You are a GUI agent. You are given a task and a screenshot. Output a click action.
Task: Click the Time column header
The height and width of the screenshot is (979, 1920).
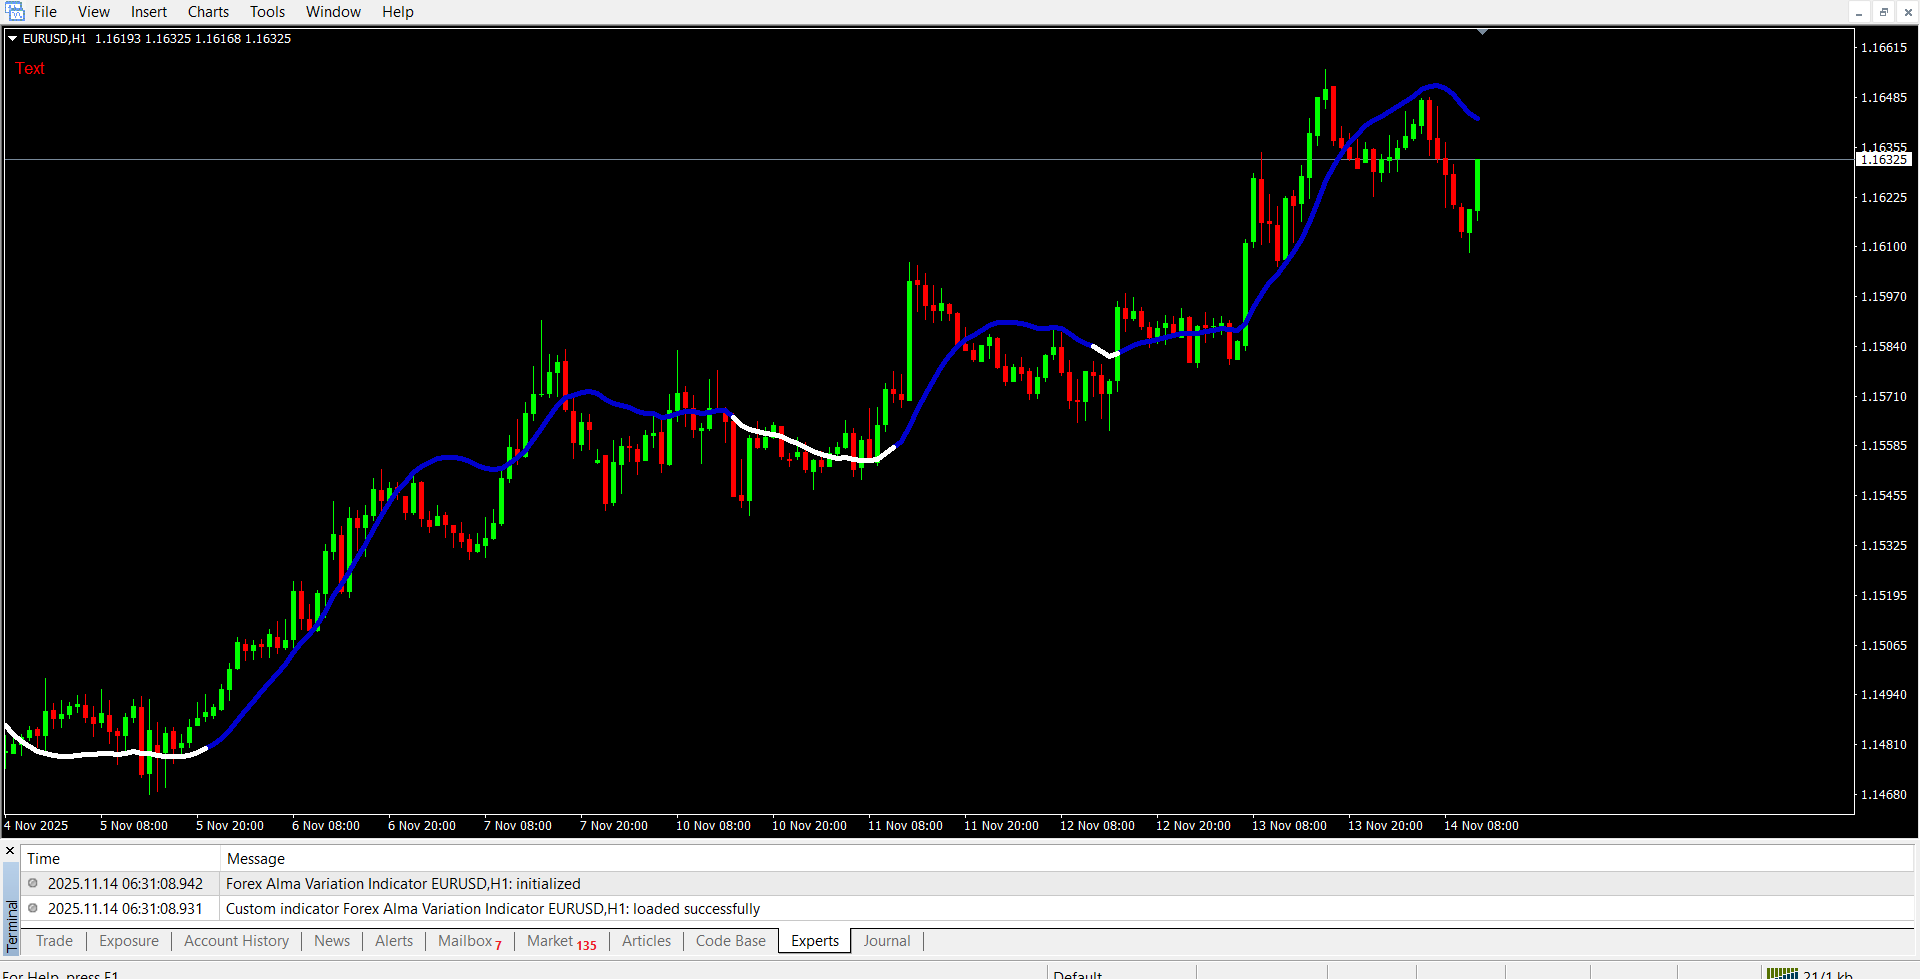pos(44,858)
